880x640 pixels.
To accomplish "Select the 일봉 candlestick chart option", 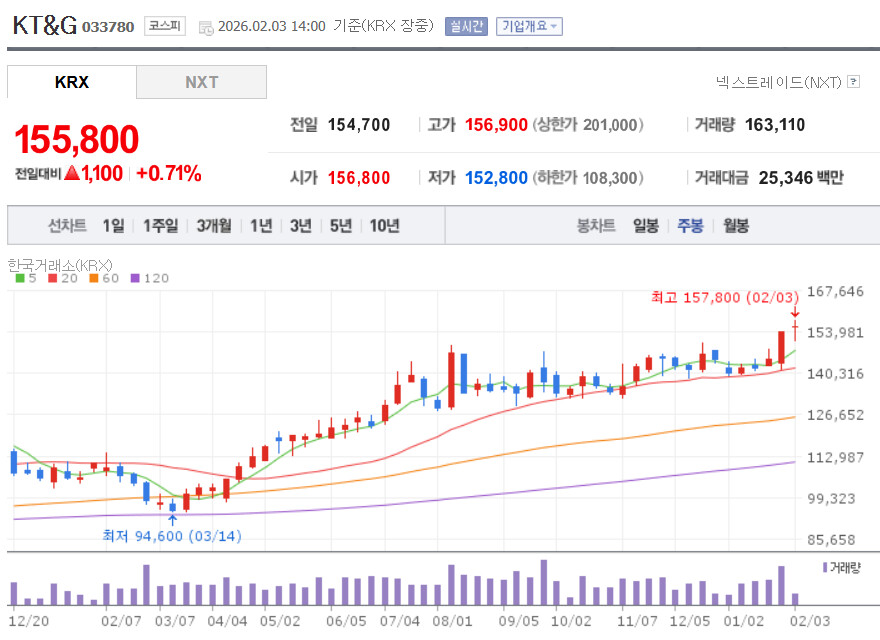I will (645, 226).
